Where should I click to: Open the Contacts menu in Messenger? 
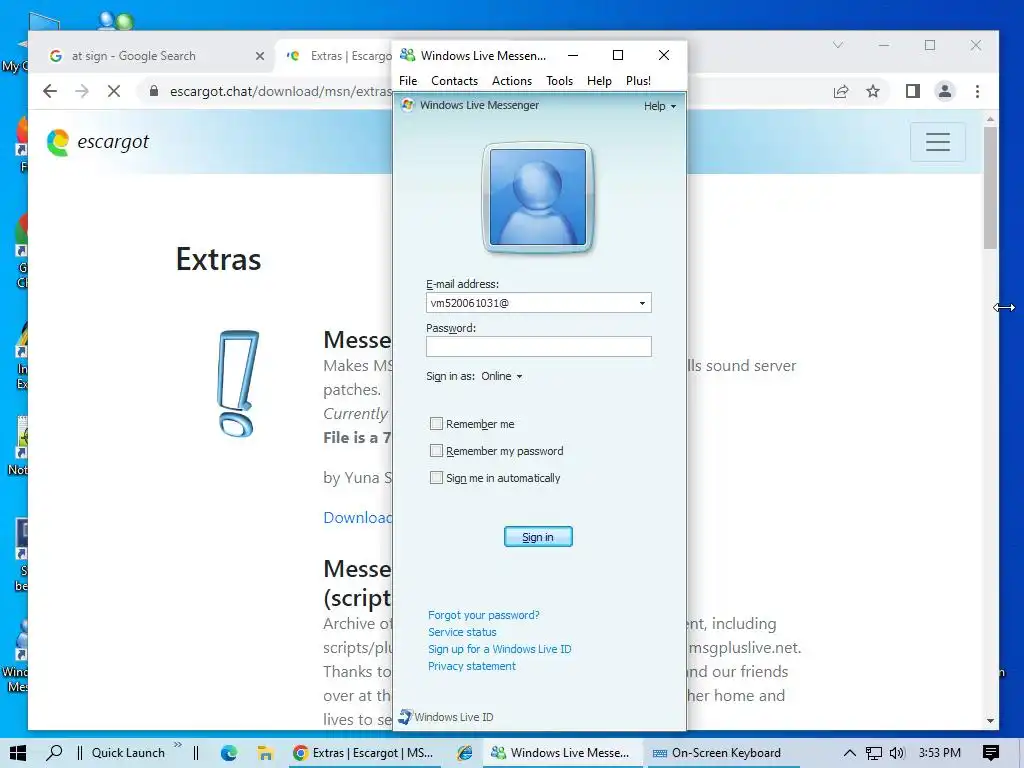pos(454,80)
